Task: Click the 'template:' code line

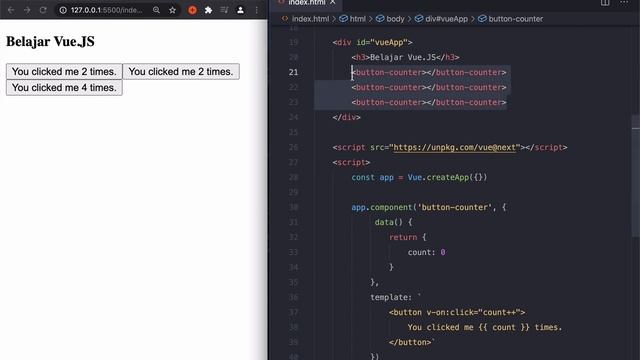Action: click(395, 298)
